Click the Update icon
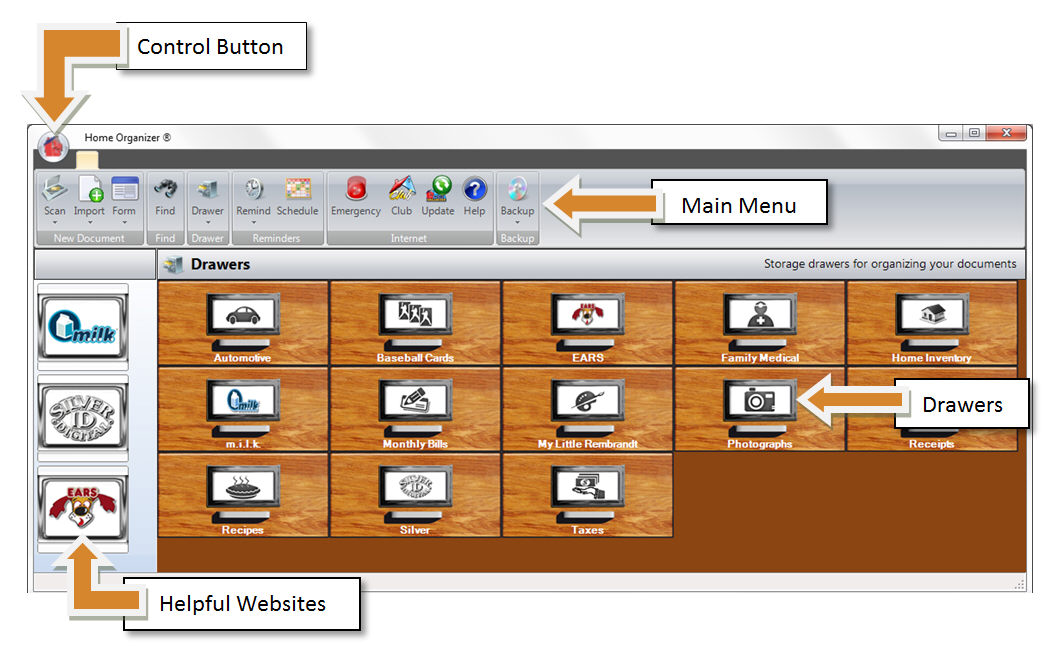The image size is (1056, 670). click(x=438, y=189)
